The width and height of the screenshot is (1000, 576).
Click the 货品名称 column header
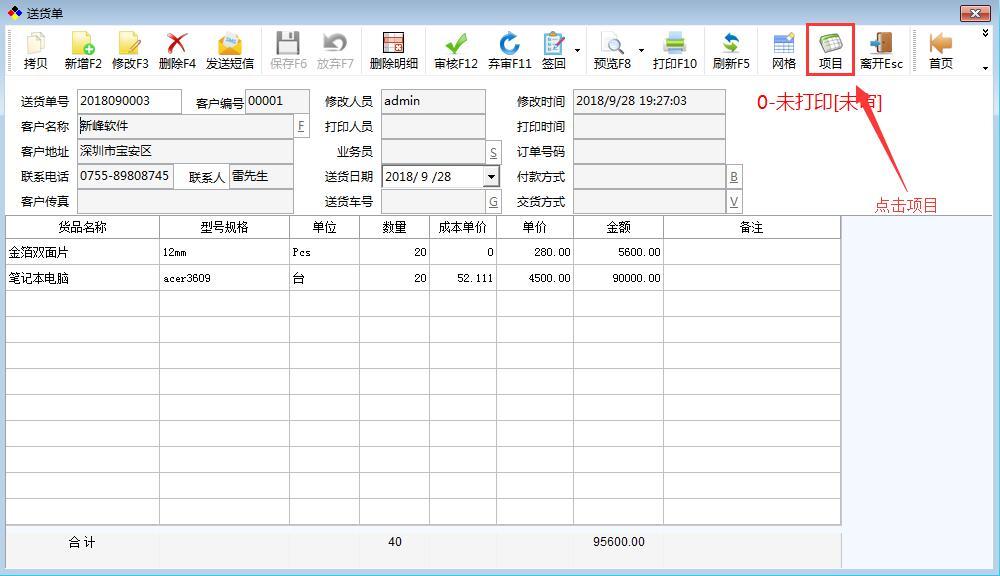pos(82,228)
